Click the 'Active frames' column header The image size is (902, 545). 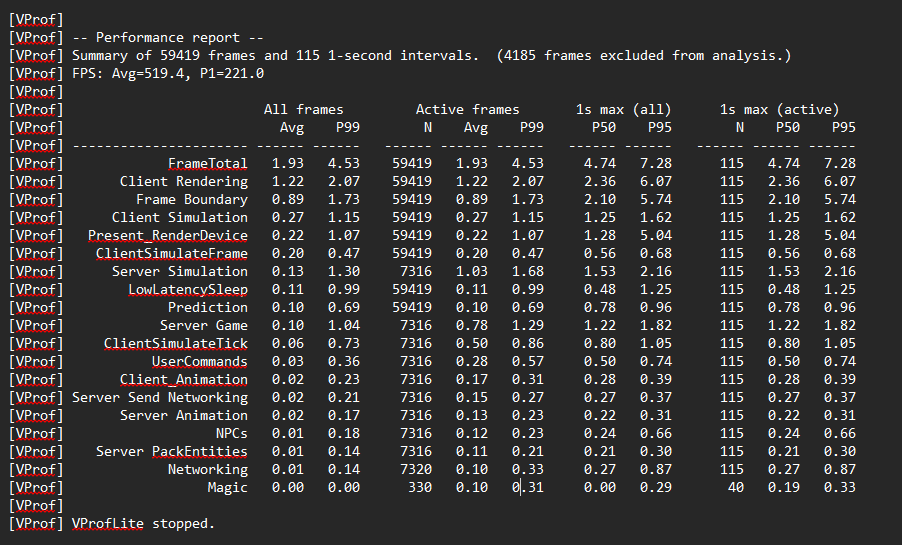468,109
